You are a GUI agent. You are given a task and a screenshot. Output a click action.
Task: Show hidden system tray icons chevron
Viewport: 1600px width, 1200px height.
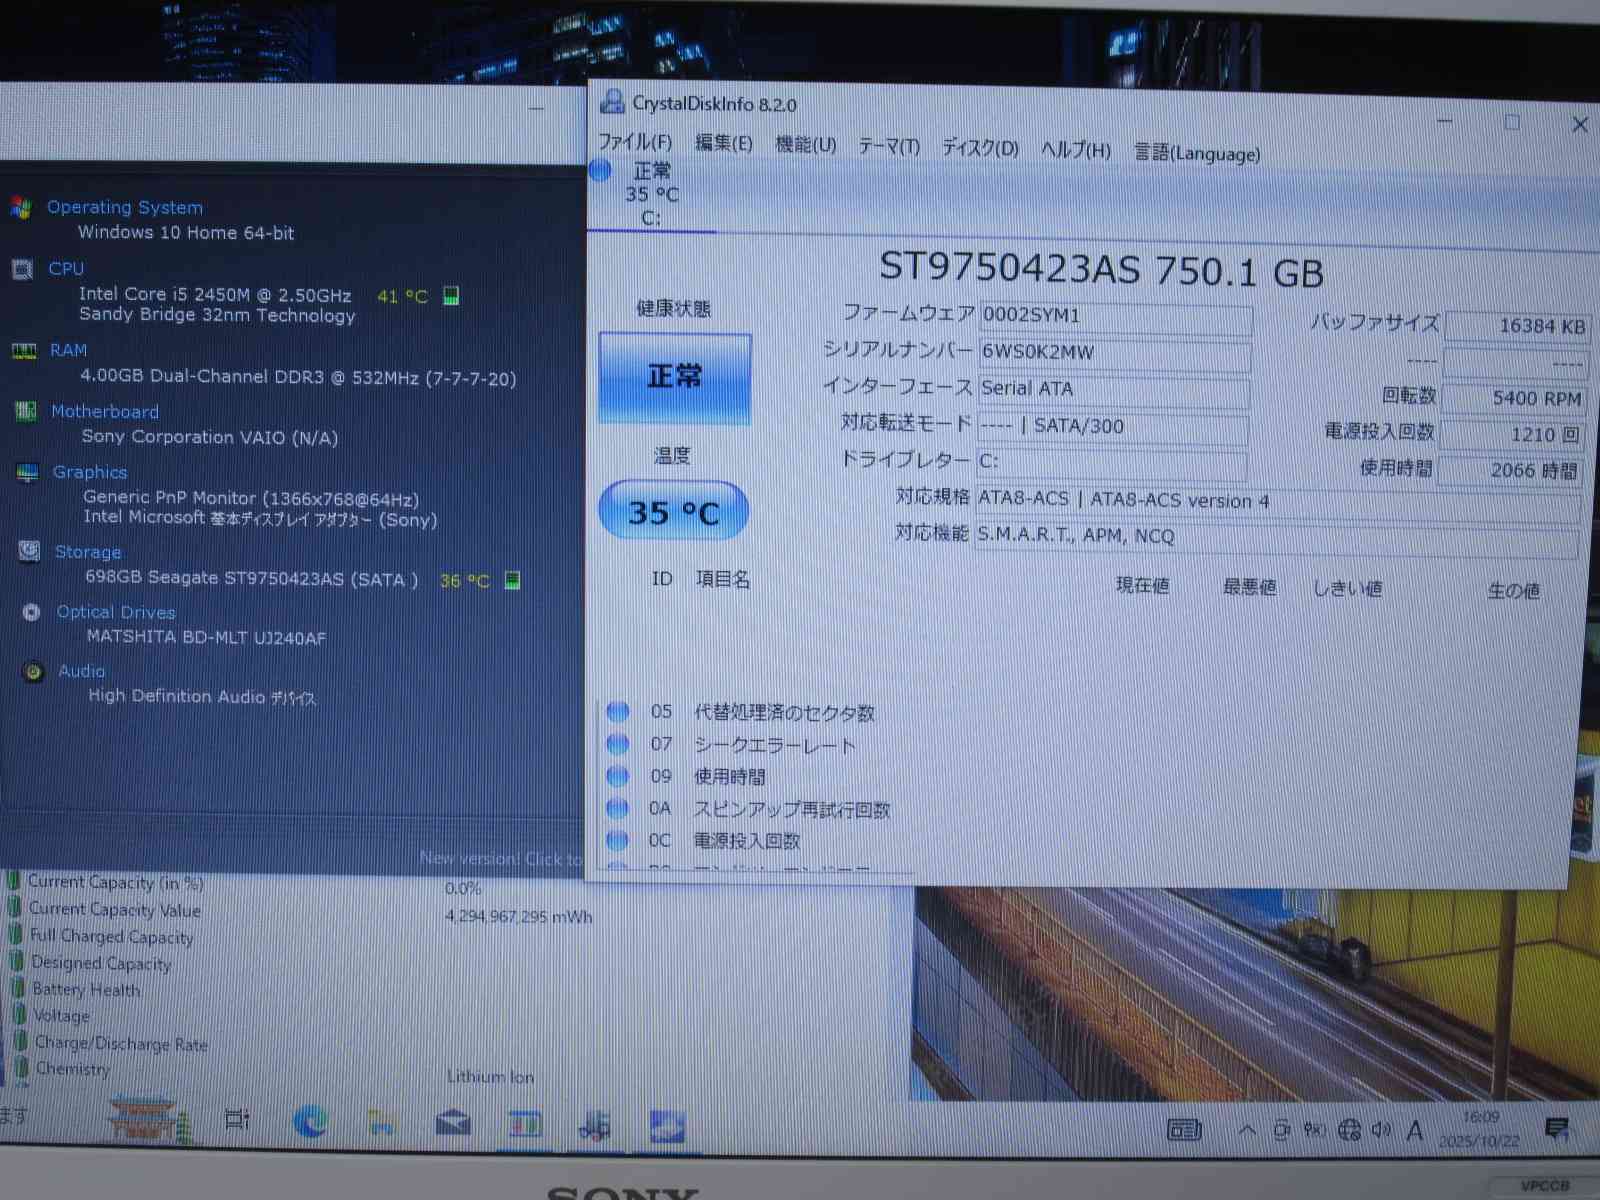1247,1130
